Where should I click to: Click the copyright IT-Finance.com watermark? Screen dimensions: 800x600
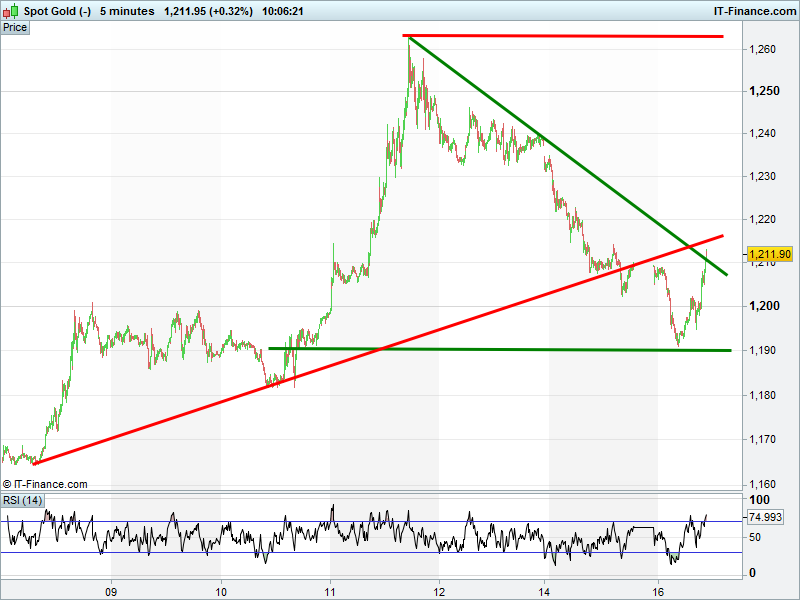(x=45, y=484)
